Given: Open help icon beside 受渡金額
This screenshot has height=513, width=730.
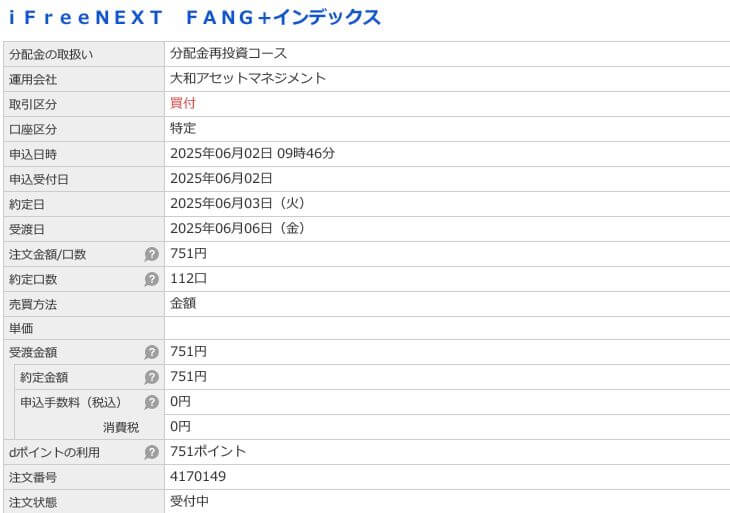Looking at the screenshot, I should point(152,352).
